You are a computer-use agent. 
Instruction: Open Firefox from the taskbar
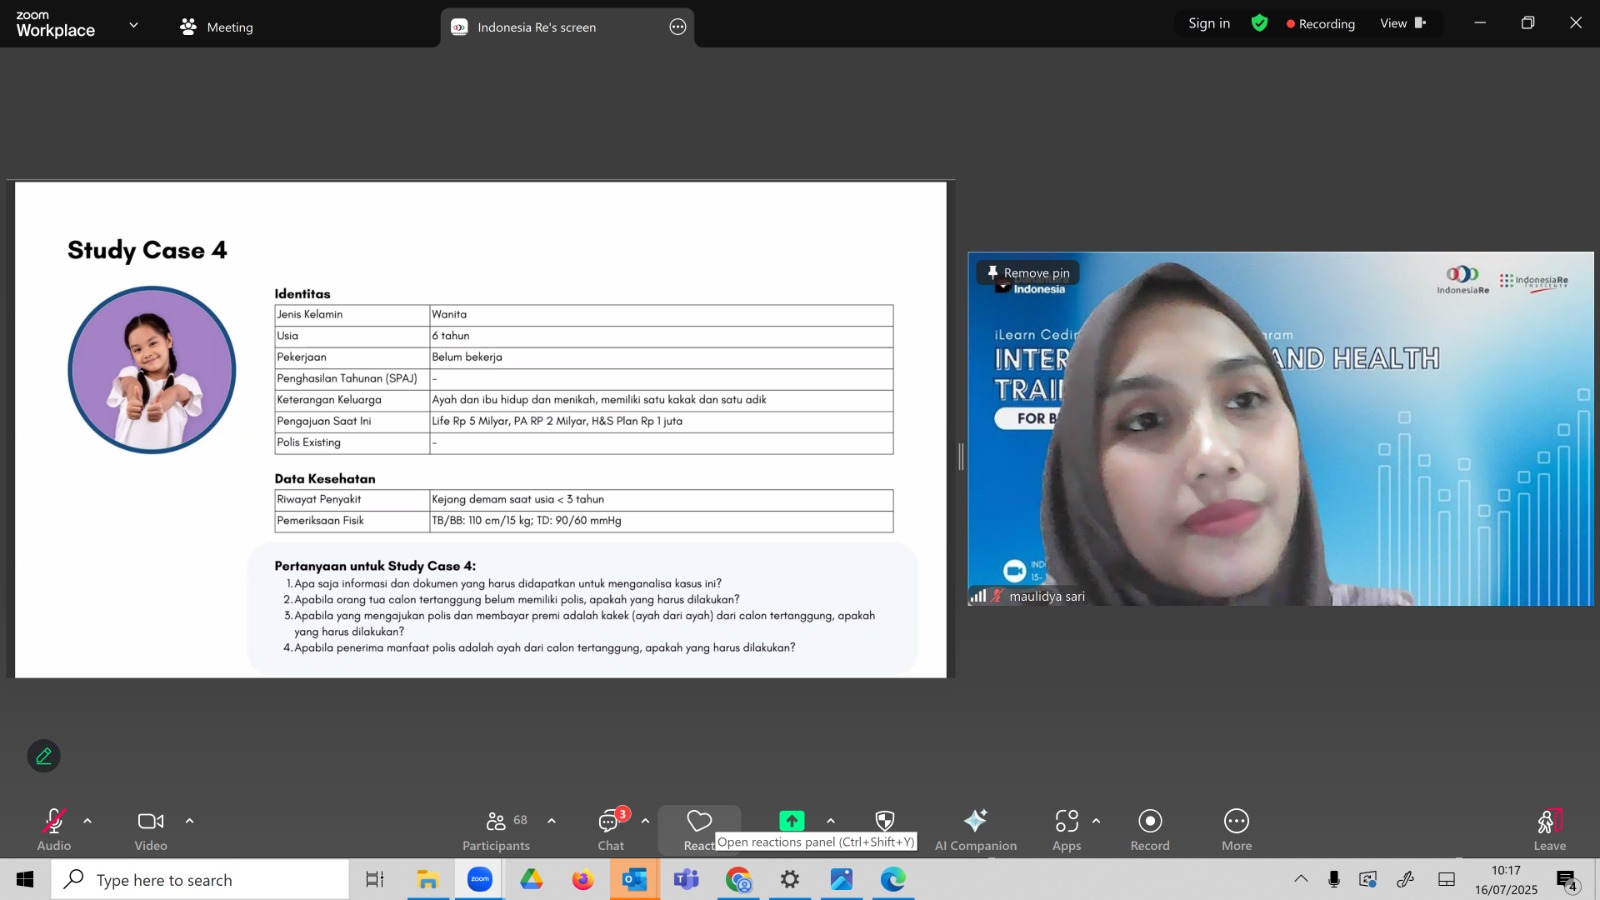(x=583, y=880)
